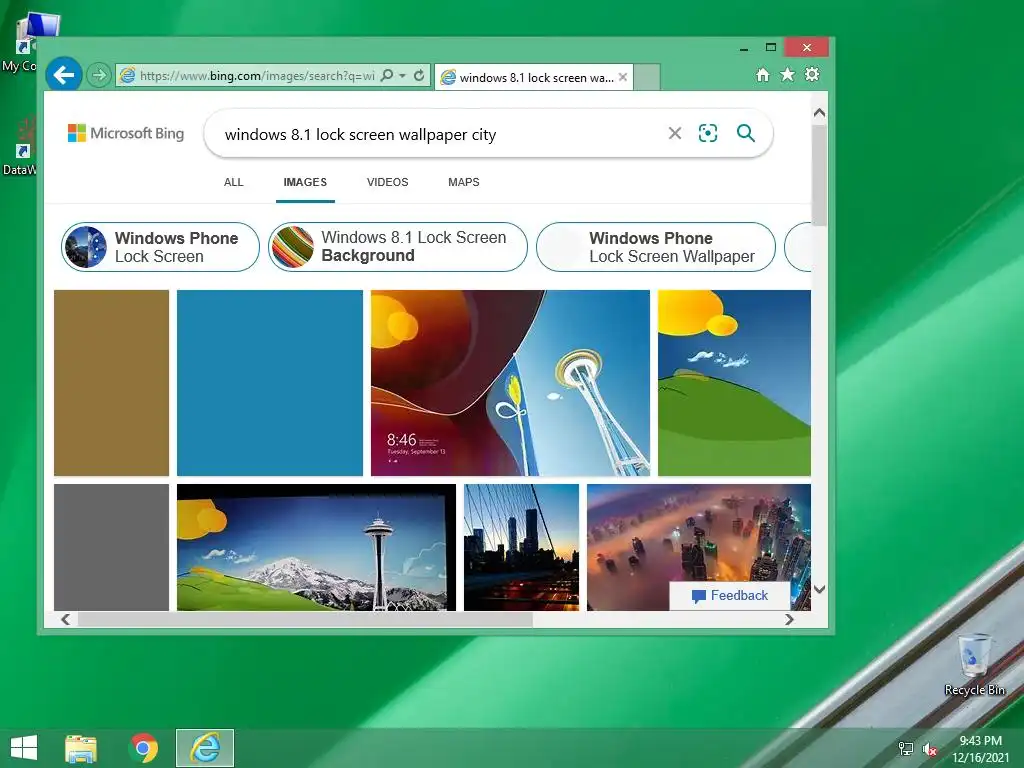The height and width of the screenshot is (768, 1024).
Task: Open the 8:46 lock screen Space Needle image
Action: 510,383
